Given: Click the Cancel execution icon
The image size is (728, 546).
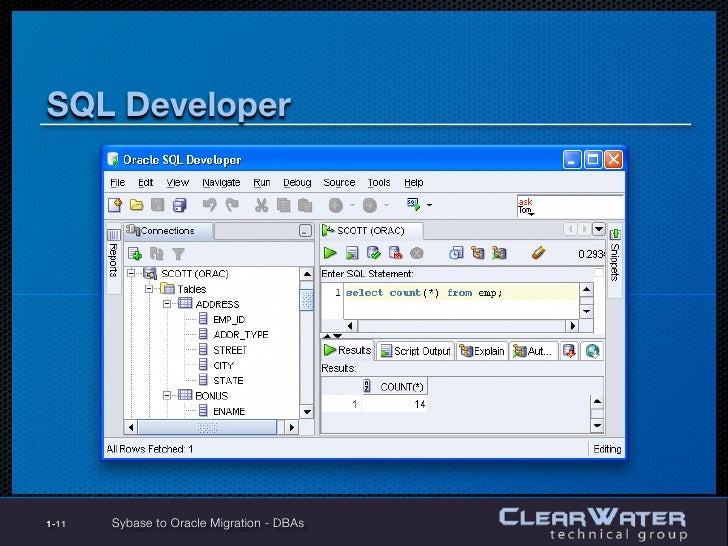Looking at the screenshot, I should pos(417,253).
